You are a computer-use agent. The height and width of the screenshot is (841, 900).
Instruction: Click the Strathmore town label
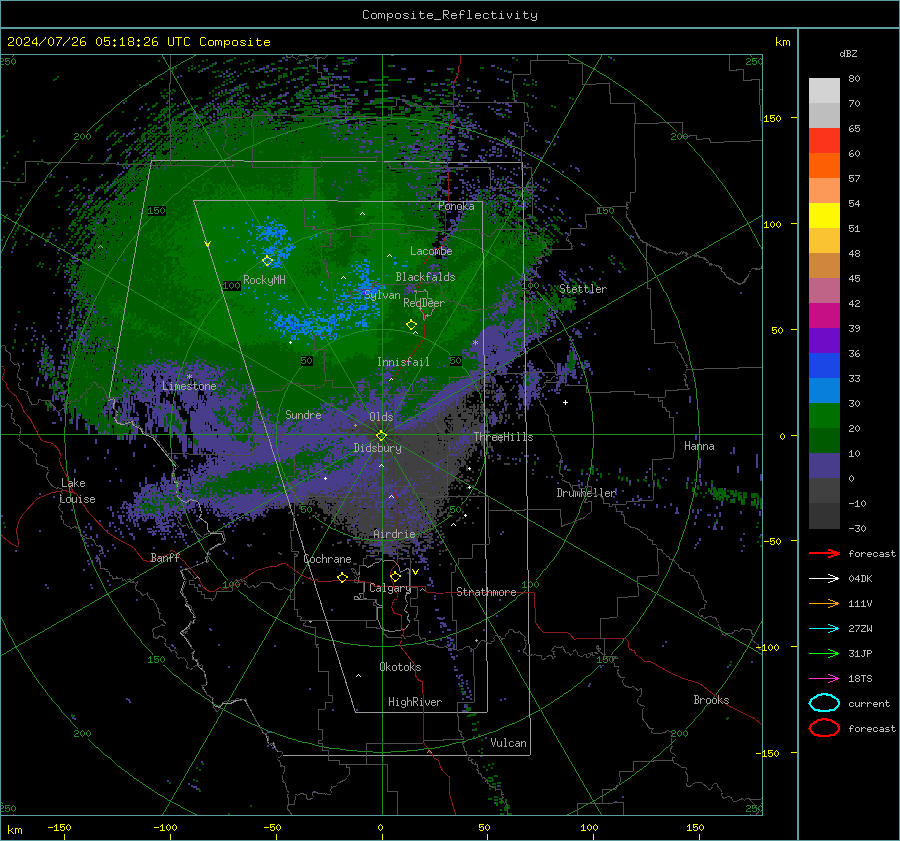486,592
